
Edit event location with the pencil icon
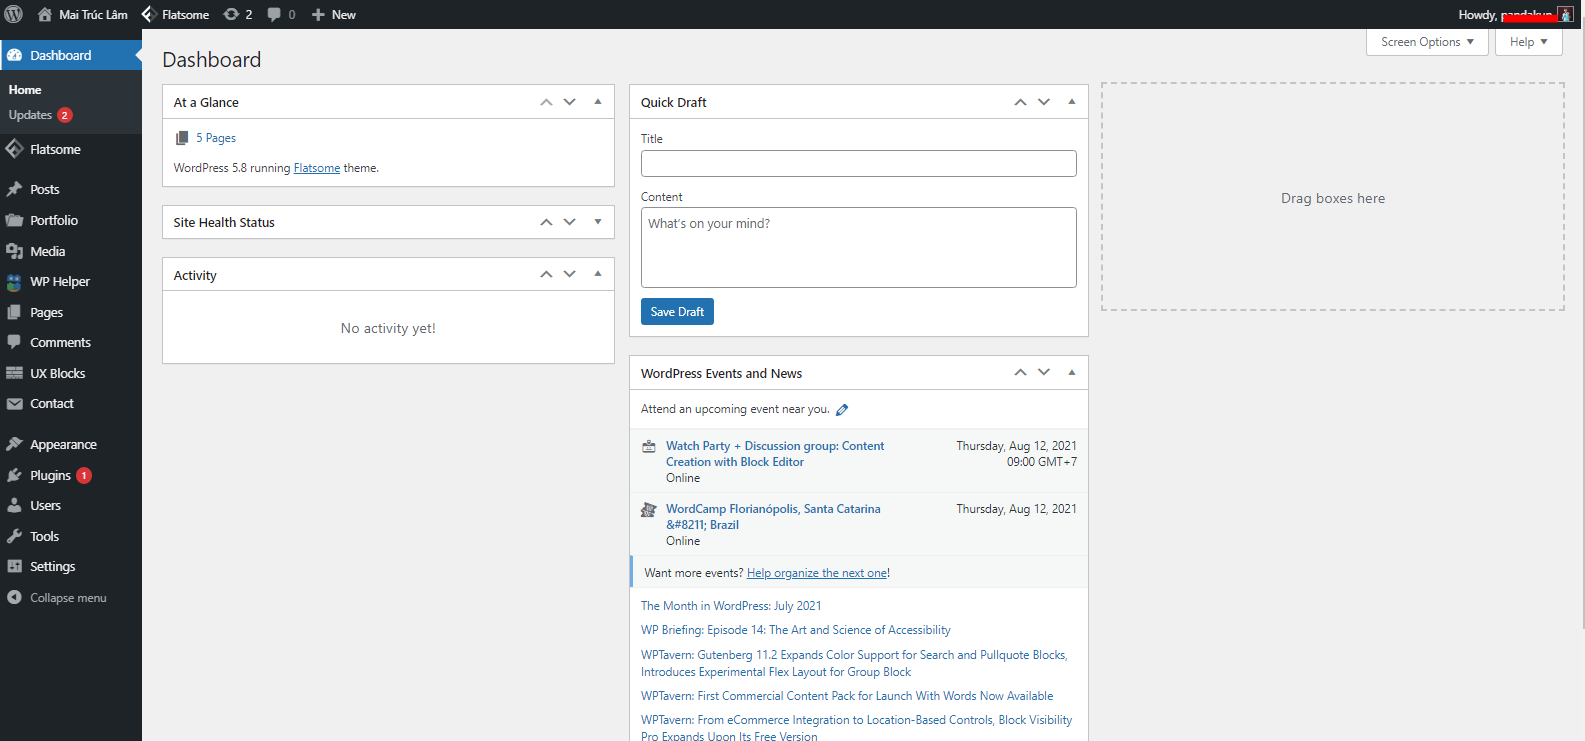tap(842, 409)
